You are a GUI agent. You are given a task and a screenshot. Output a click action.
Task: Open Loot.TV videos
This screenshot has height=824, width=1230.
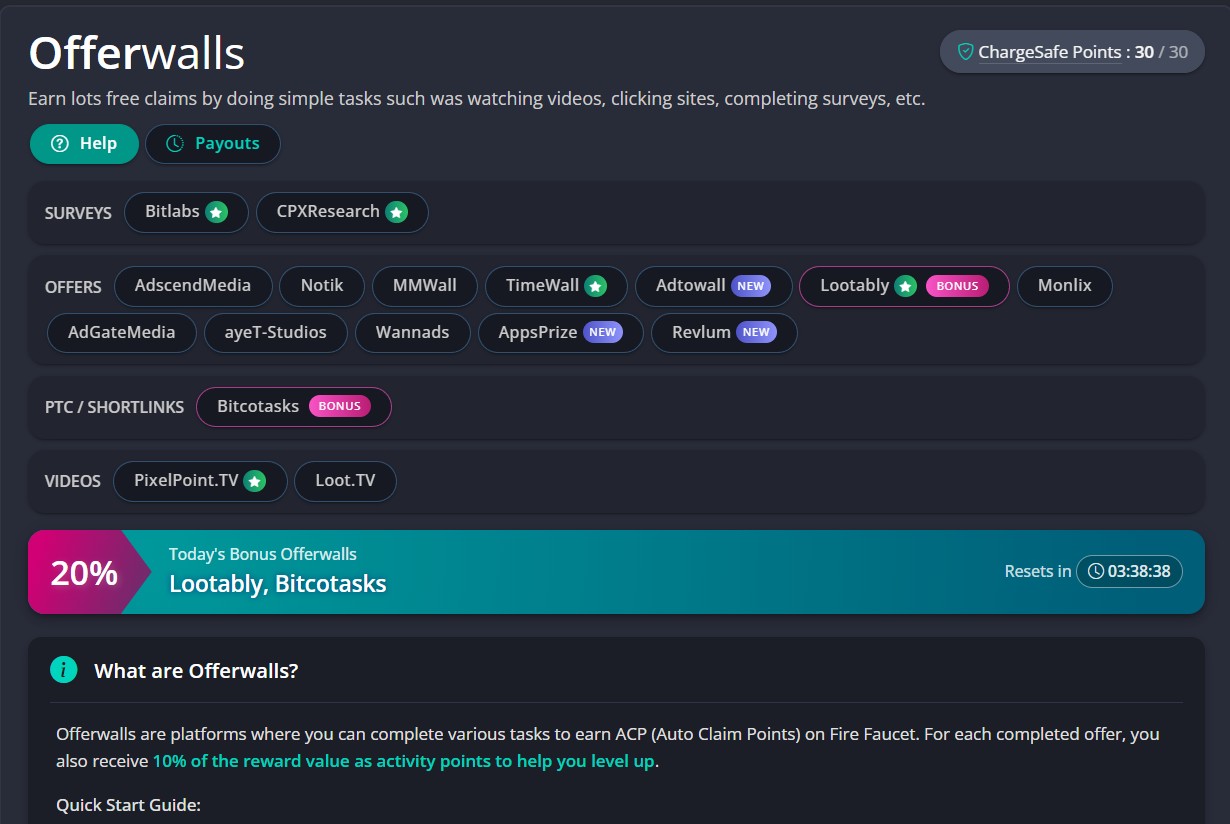[346, 481]
